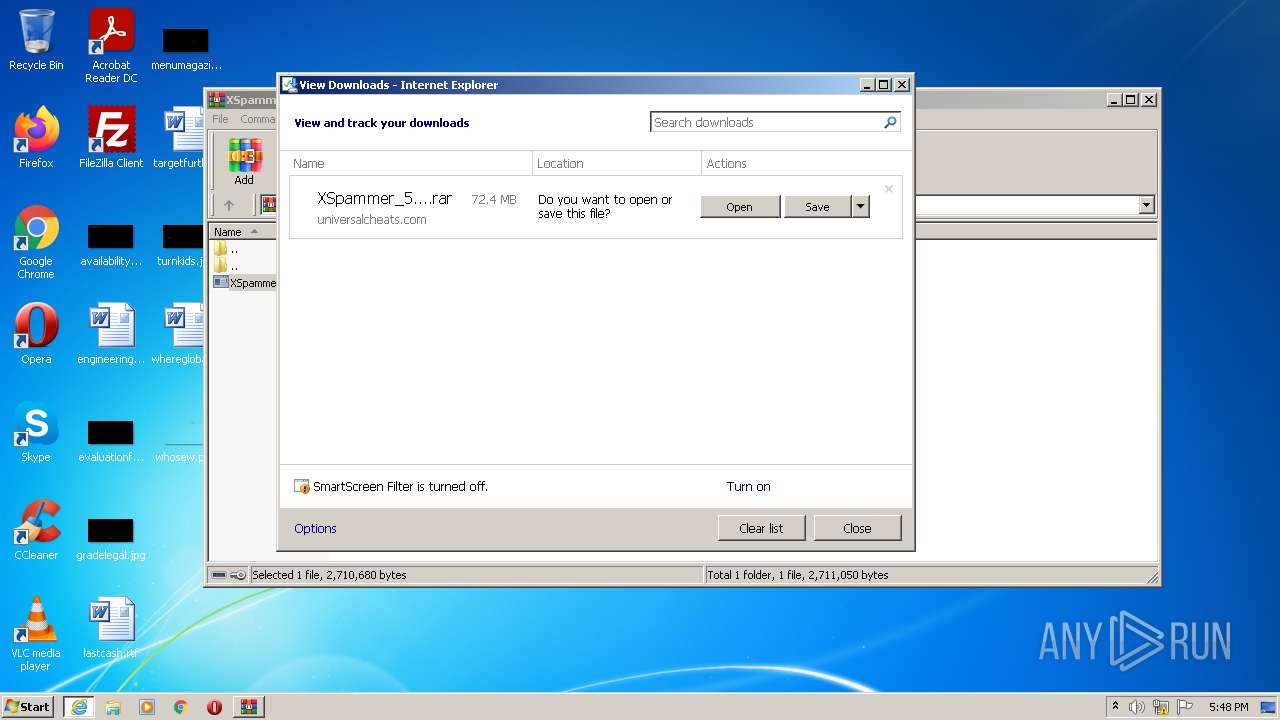Click the Add button in WinRAR toolbar

244,162
